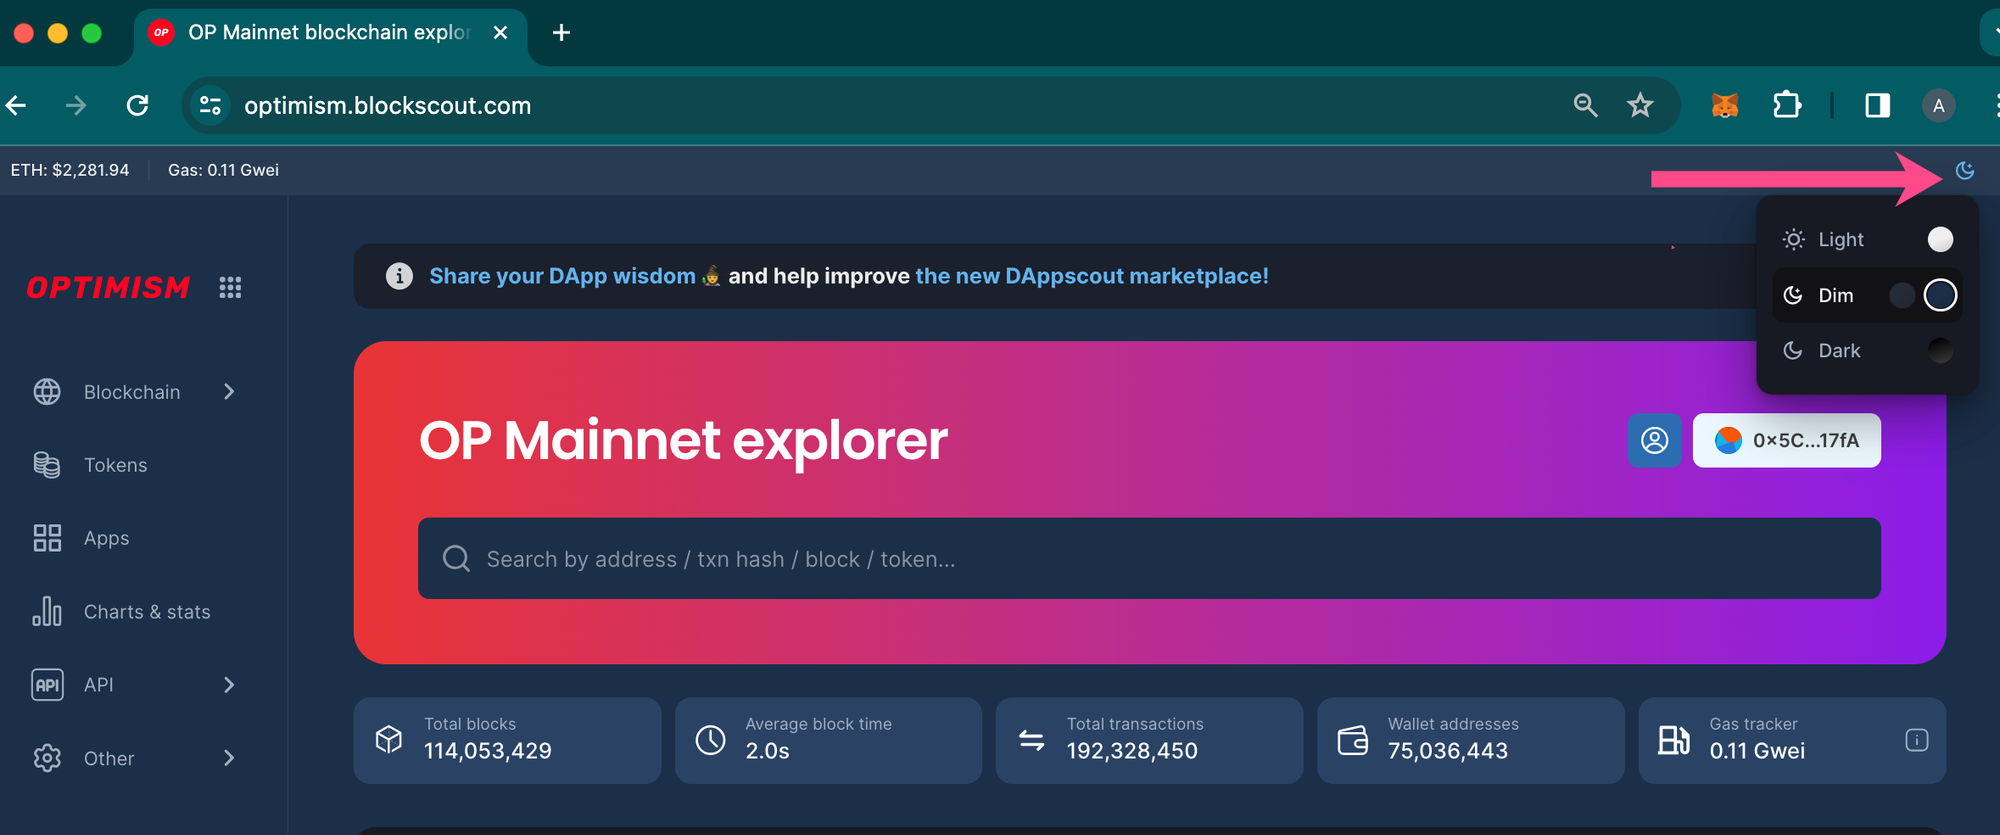
Task: Pick the black Dark color swatch
Action: point(1940,350)
